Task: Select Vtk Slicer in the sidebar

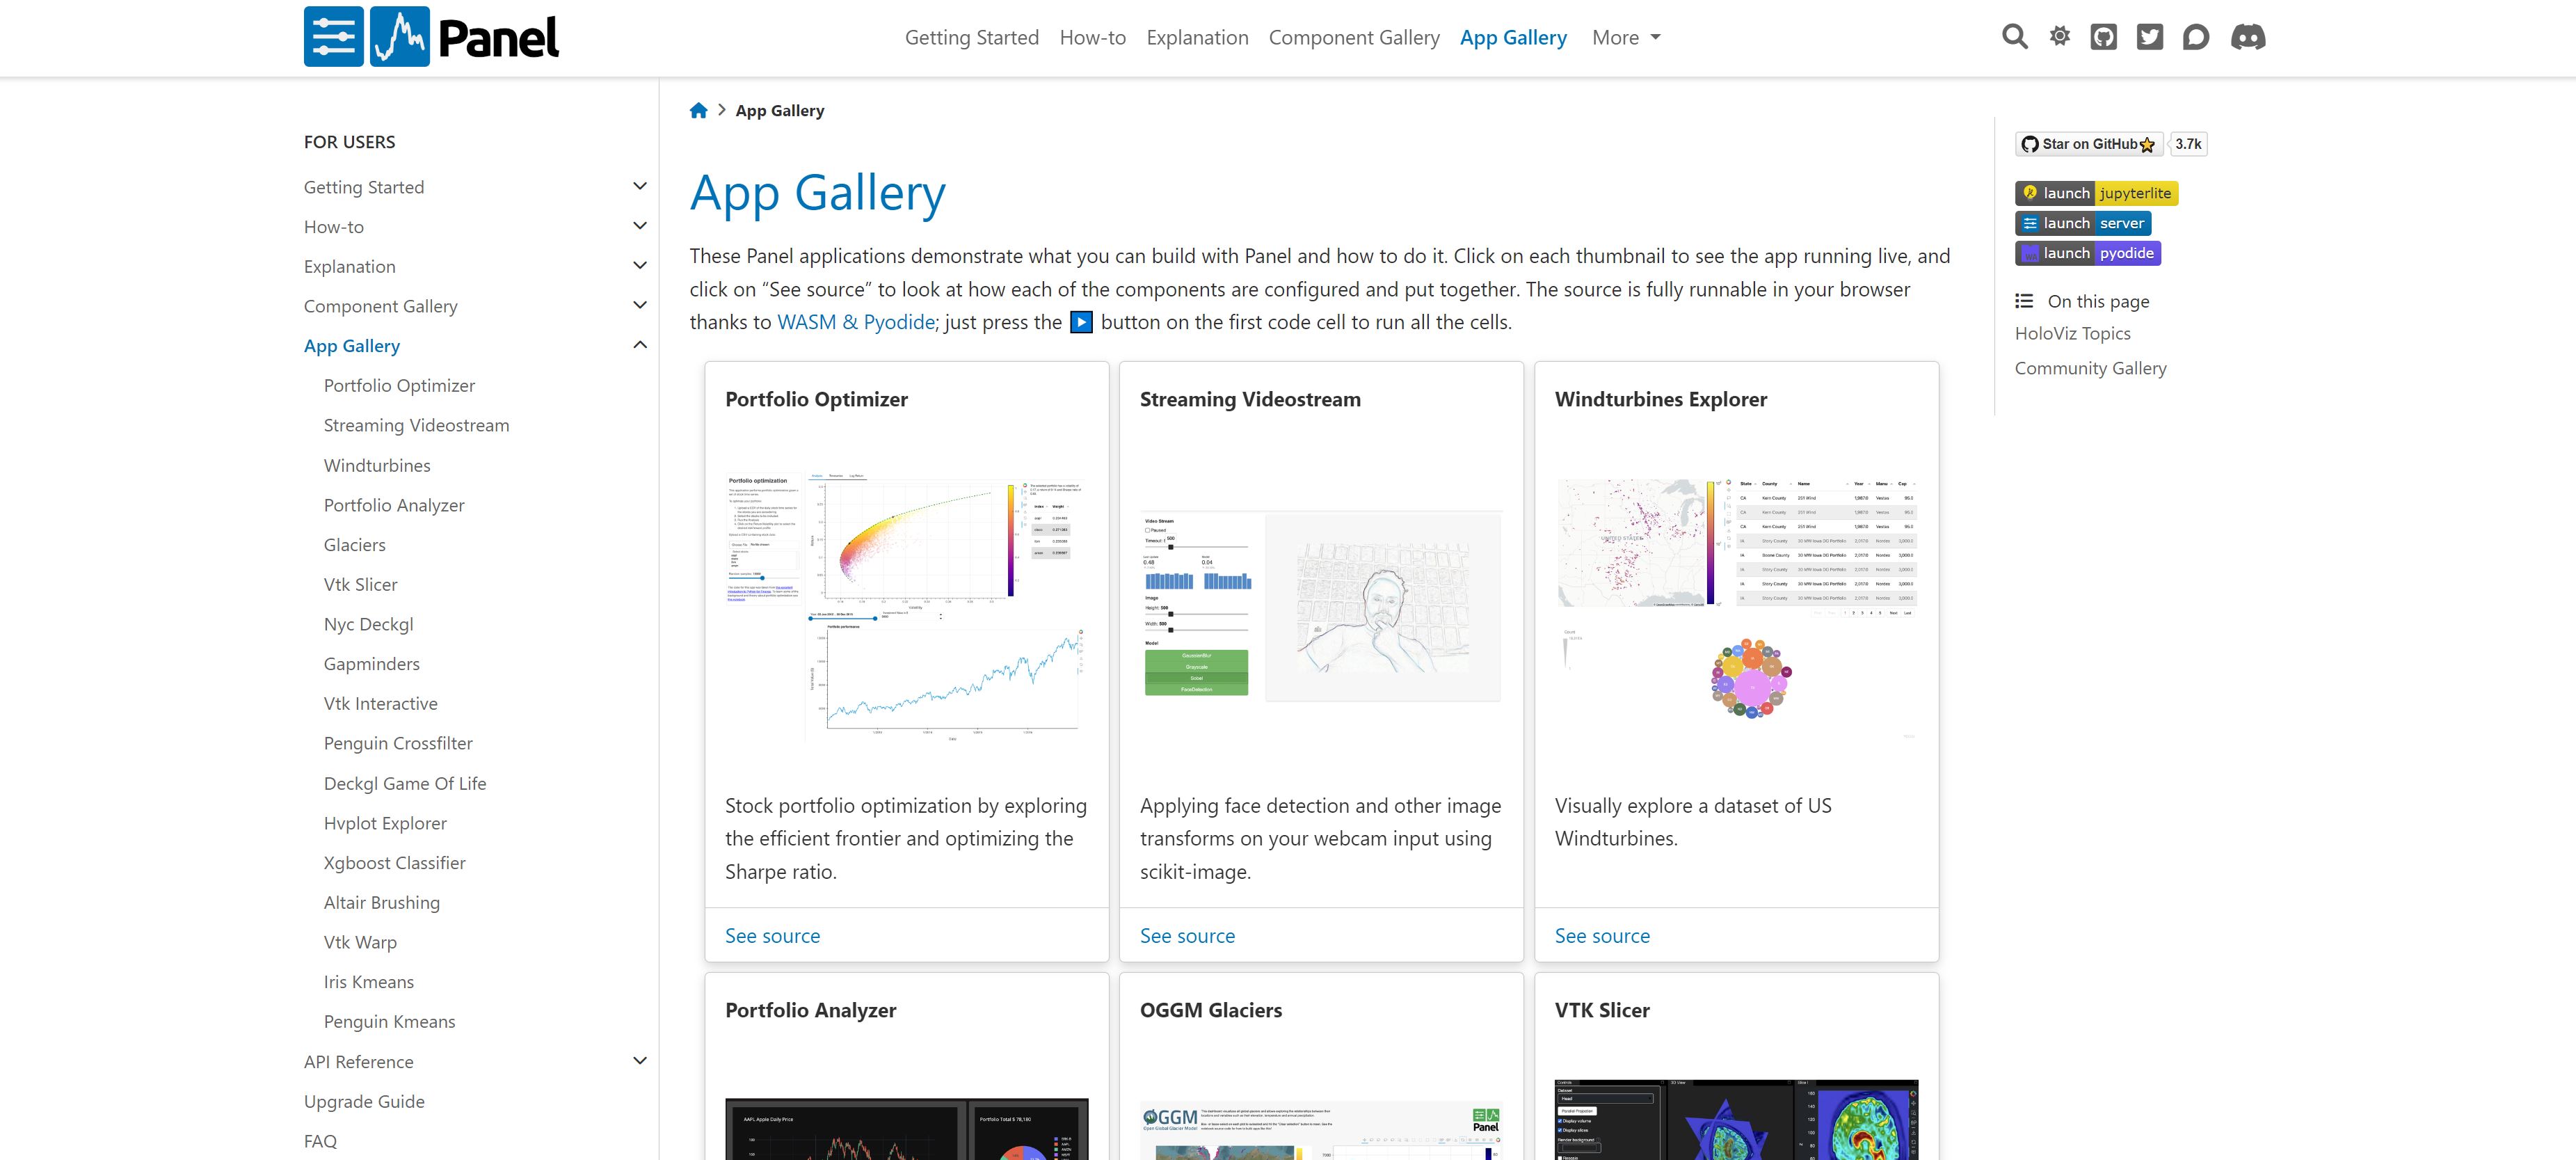Action: point(360,584)
